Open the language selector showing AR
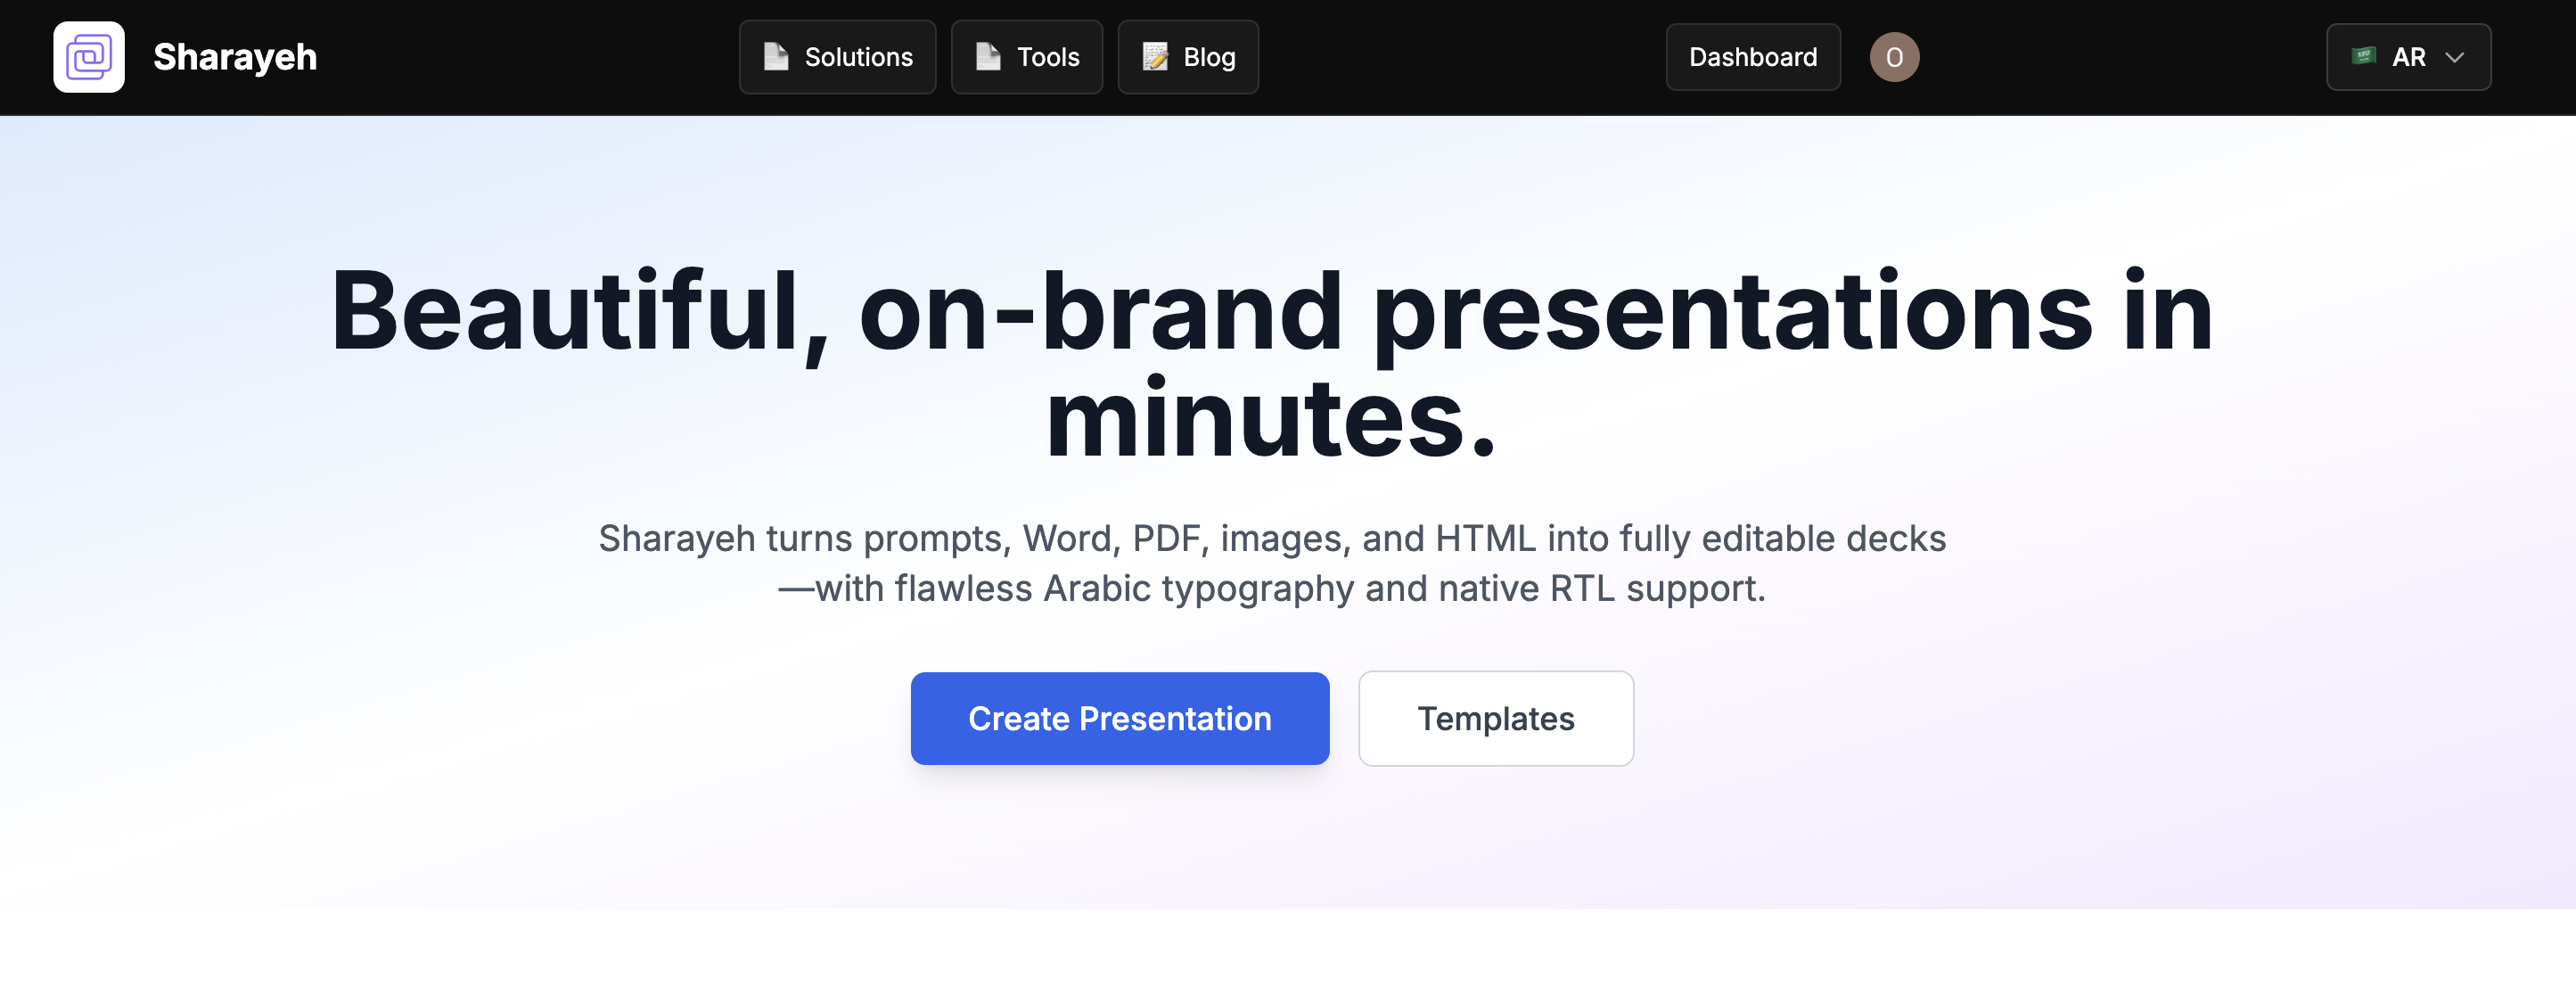 (2408, 57)
